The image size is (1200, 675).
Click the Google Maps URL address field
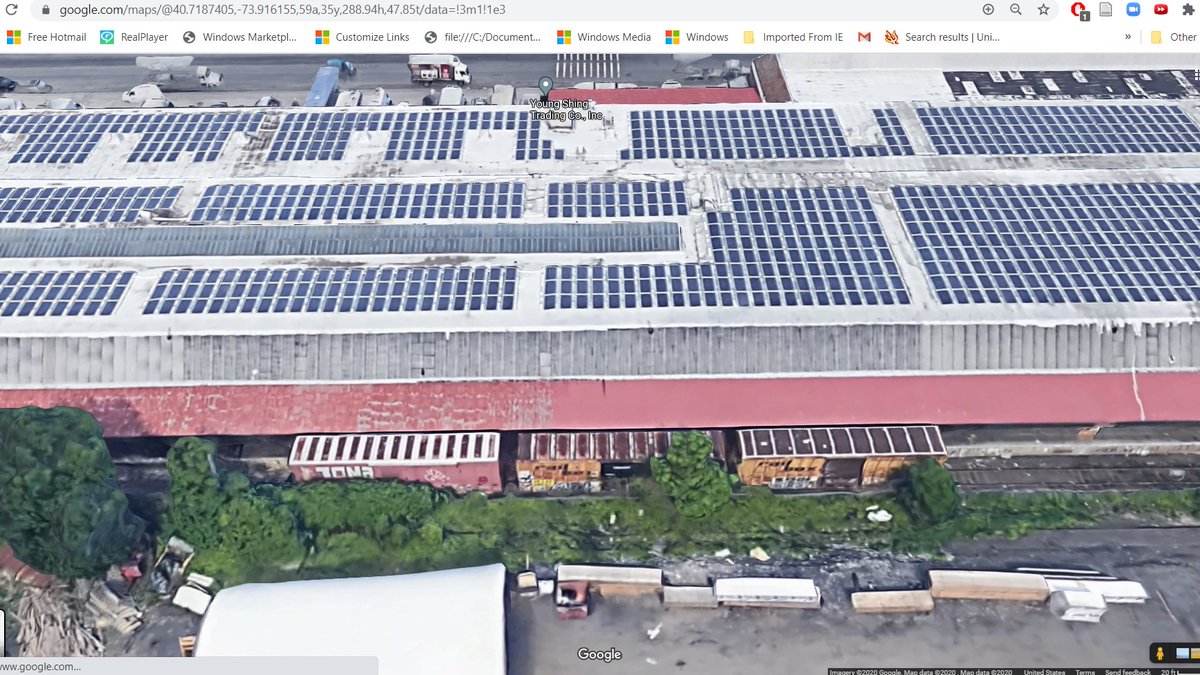pos(282,10)
